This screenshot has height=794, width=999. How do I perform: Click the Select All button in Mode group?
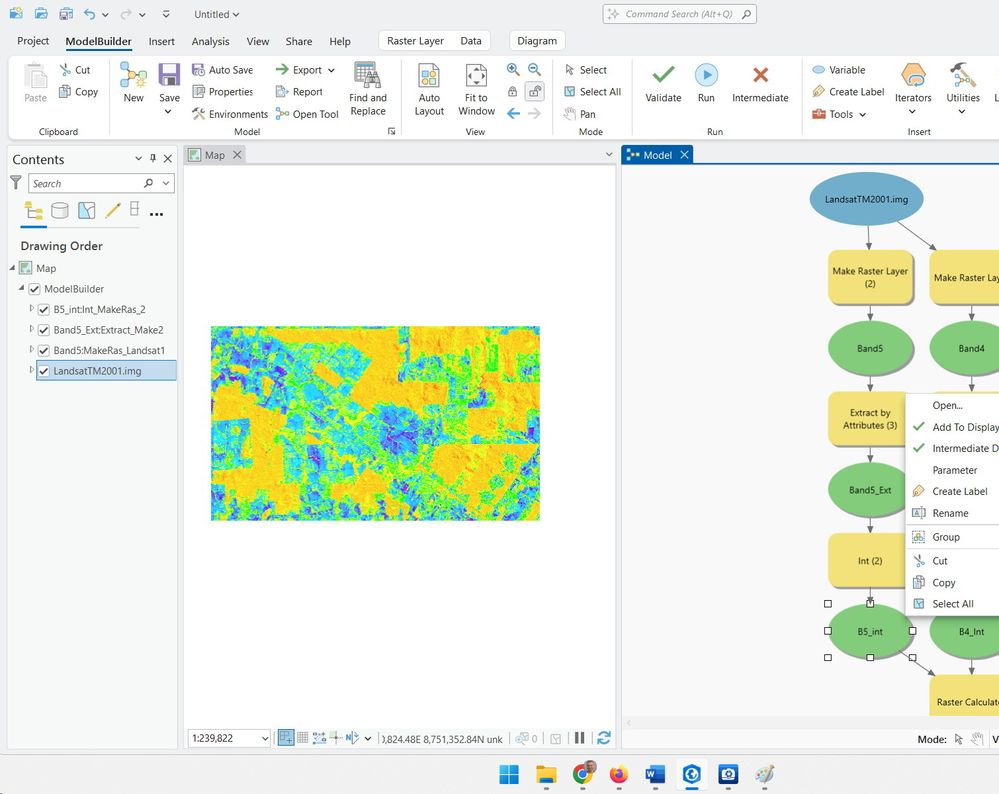click(592, 92)
